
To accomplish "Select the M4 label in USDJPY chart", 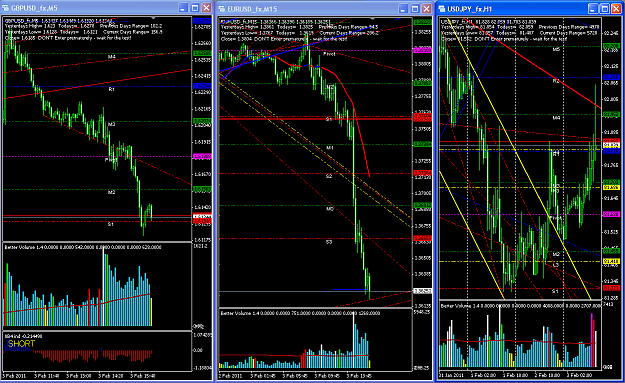I will [556, 118].
